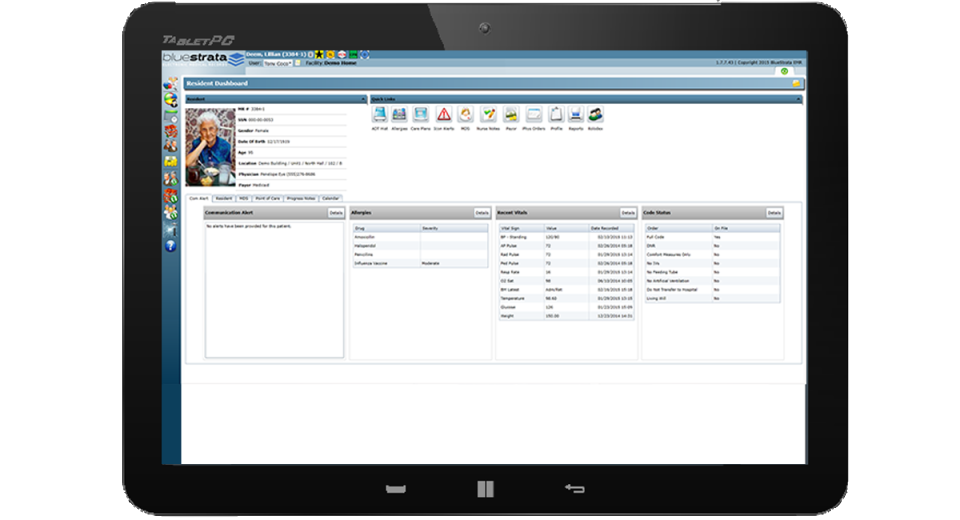Switch to the Progress Notes tab

[301, 198]
